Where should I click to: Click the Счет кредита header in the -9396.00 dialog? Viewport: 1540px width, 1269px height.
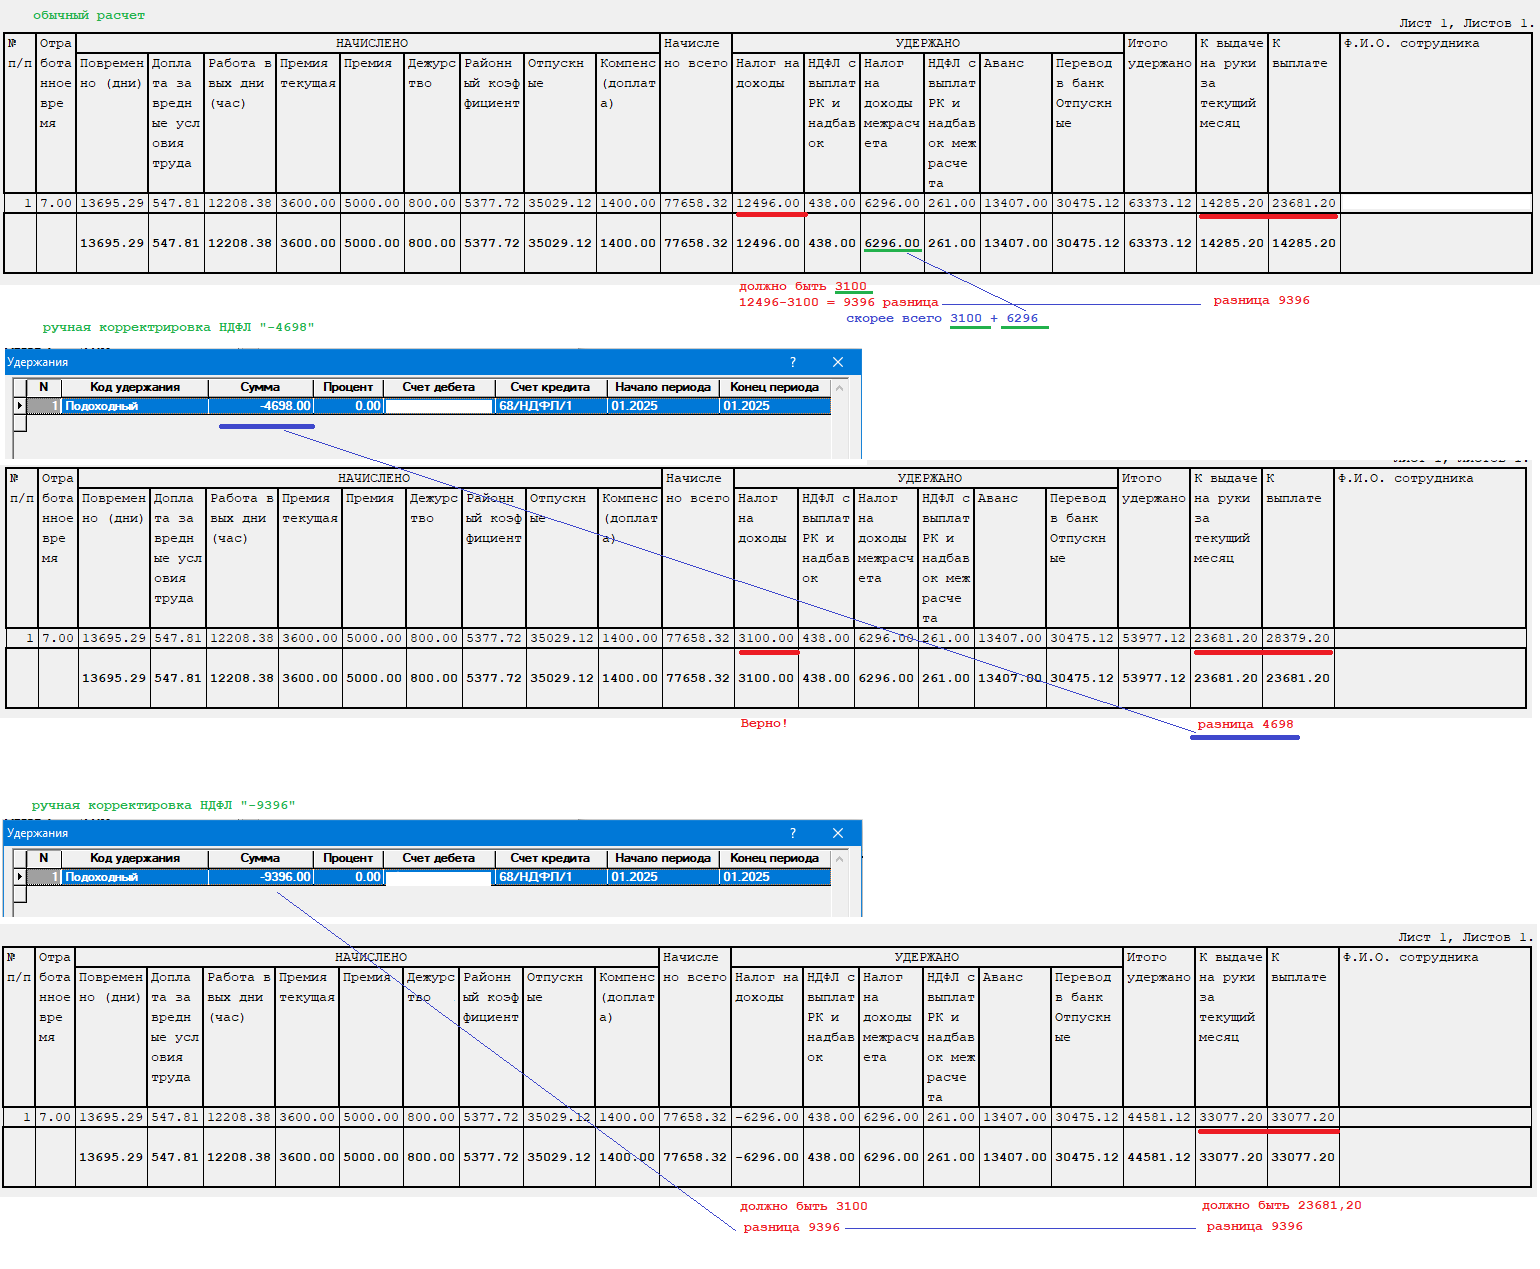550,859
